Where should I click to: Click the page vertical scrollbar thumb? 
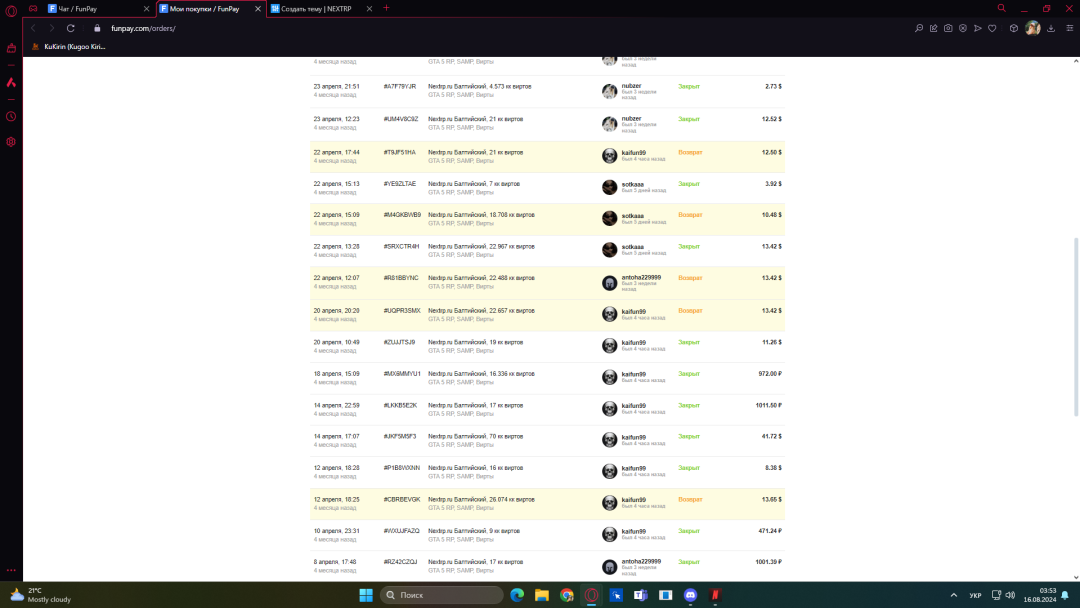coord(1076,327)
